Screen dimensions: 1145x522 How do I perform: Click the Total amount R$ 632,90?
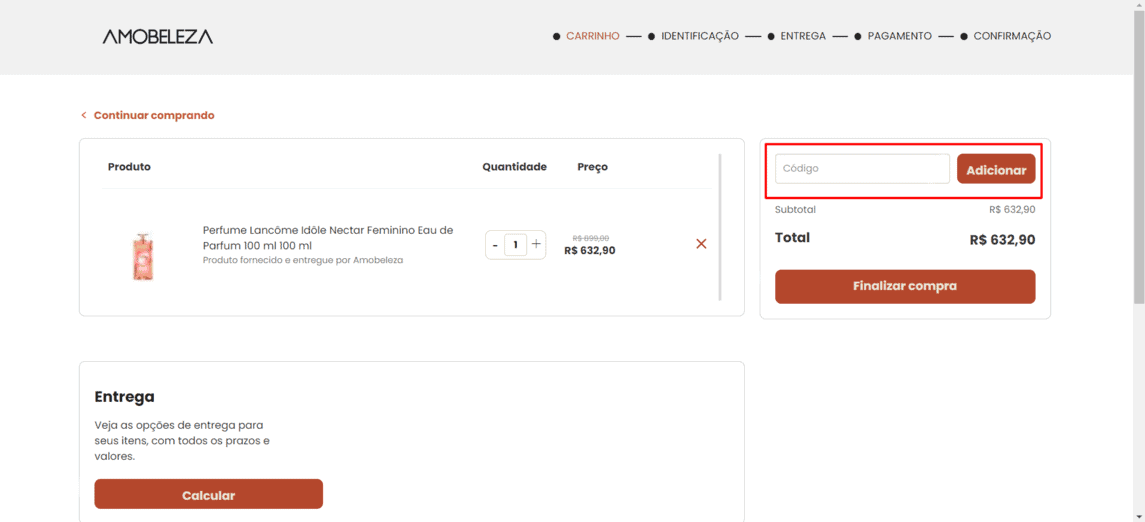point(1002,239)
